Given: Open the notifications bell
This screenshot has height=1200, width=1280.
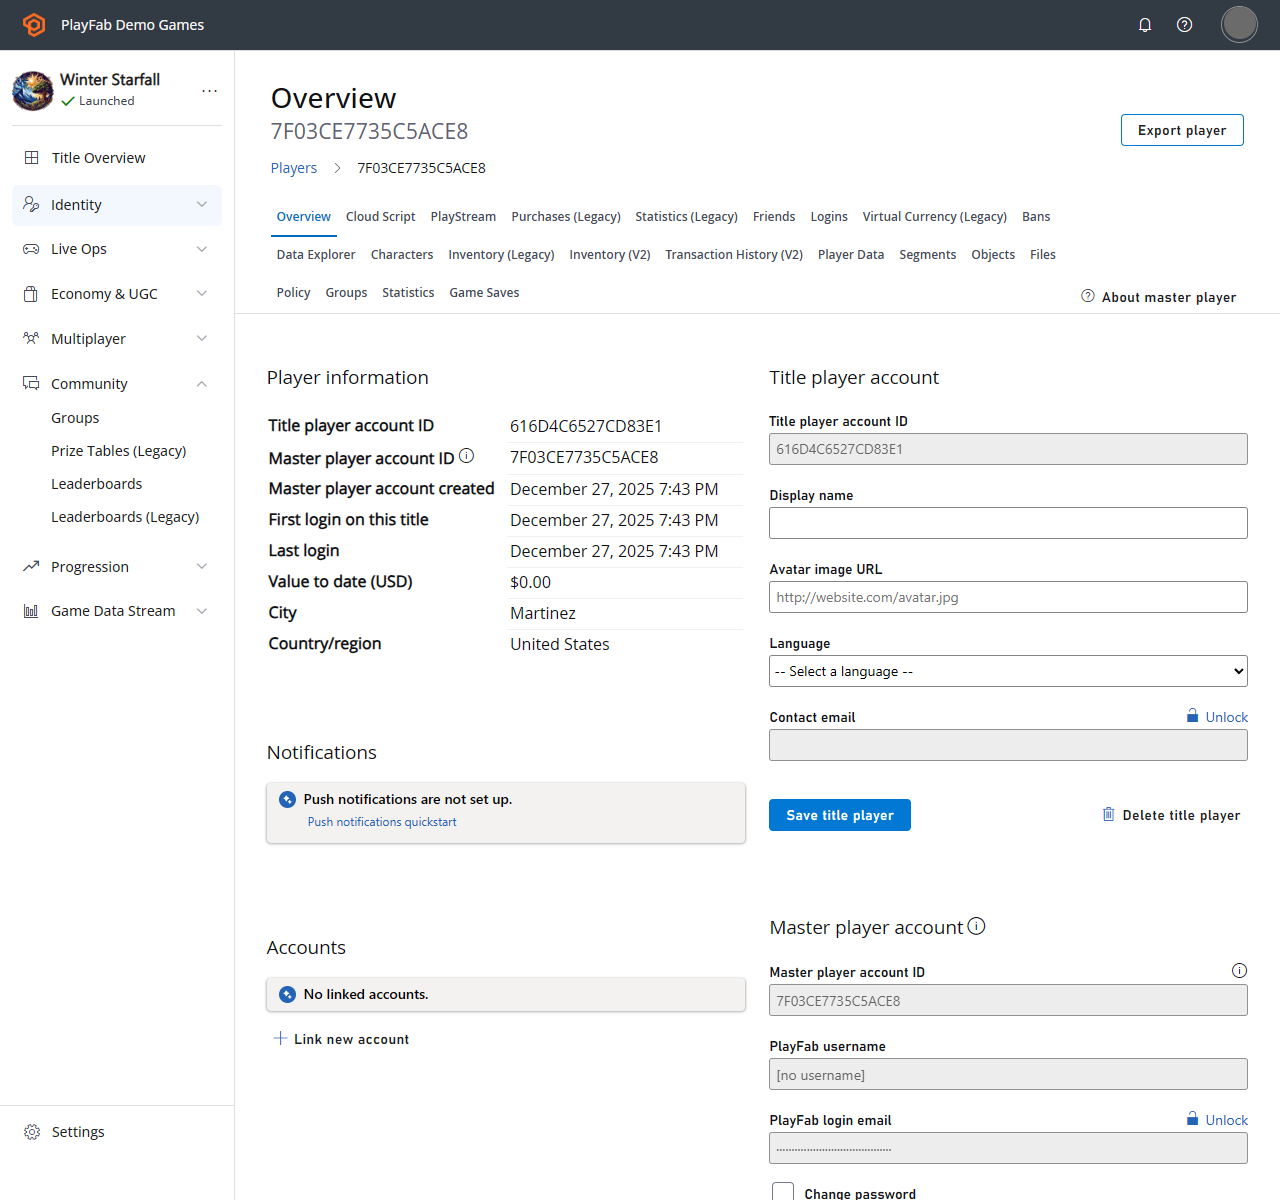Looking at the screenshot, I should click(x=1145, y=25).
